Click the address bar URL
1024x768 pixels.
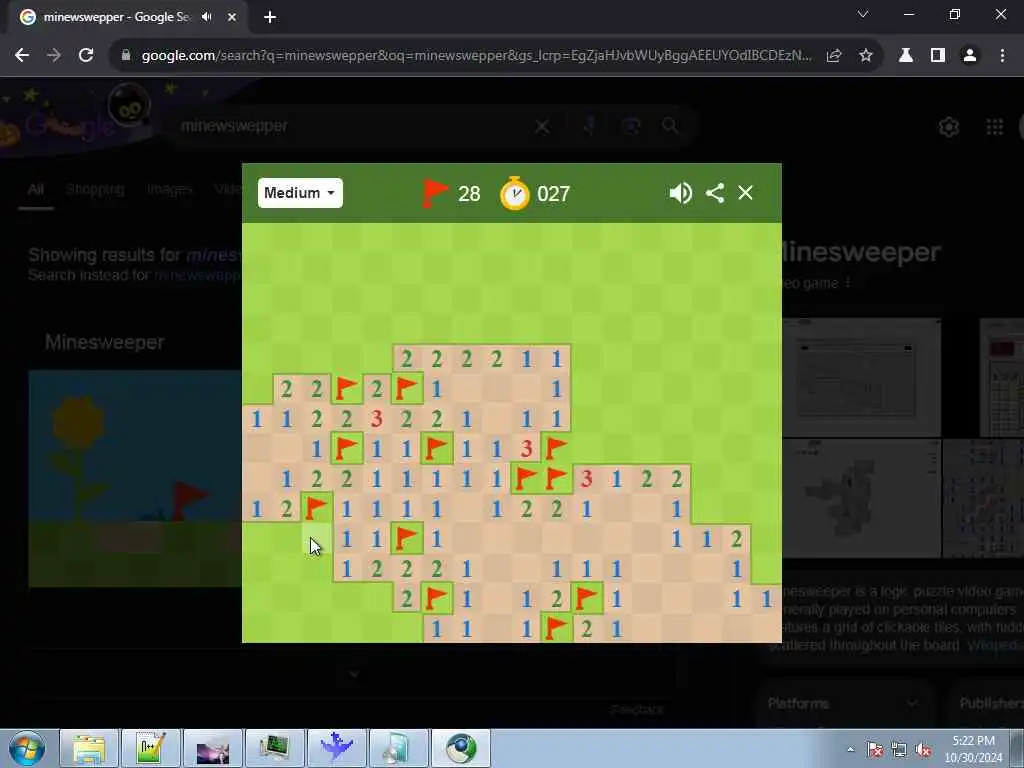click(x=477, y=56)
